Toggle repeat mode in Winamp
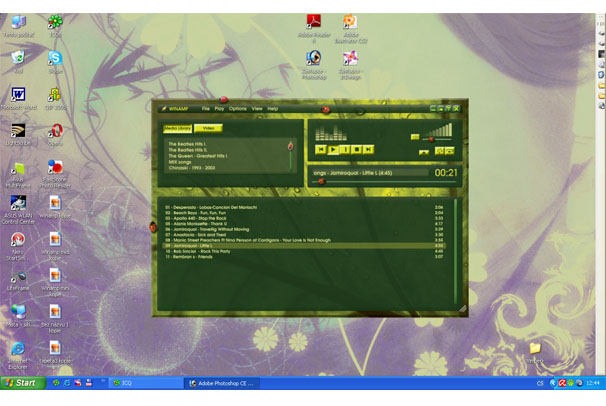The height and width of the screenshot is (406, 606). click(x=450, y=151)
